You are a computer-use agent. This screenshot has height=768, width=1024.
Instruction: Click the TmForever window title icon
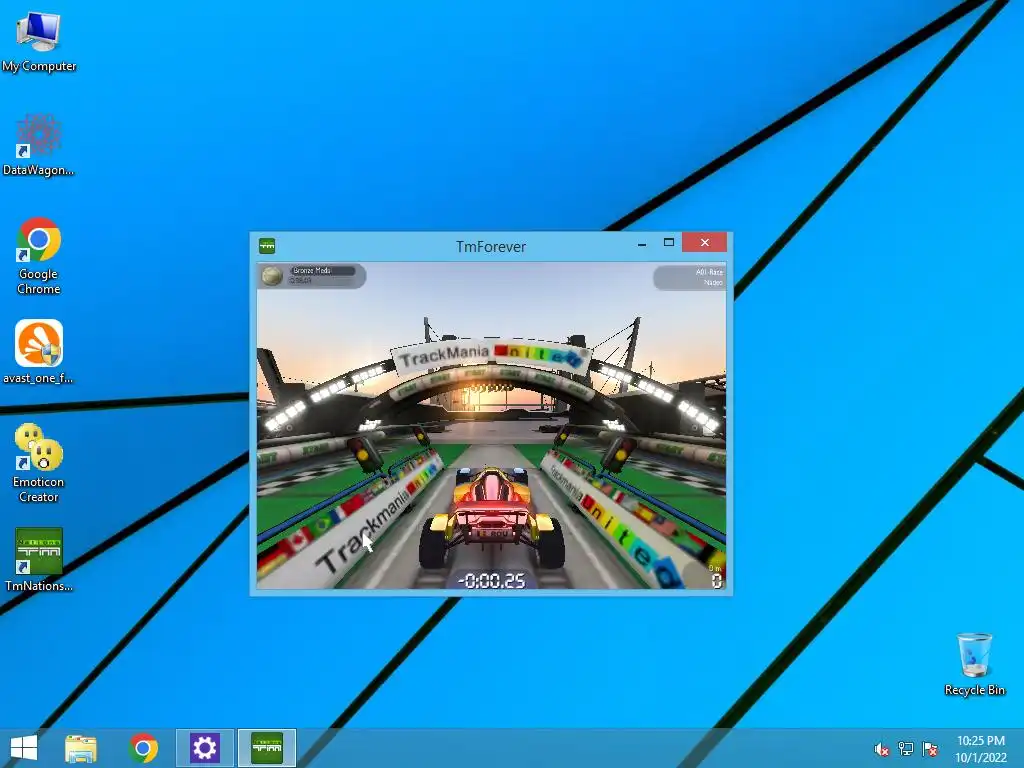click(x=267, y=246)
